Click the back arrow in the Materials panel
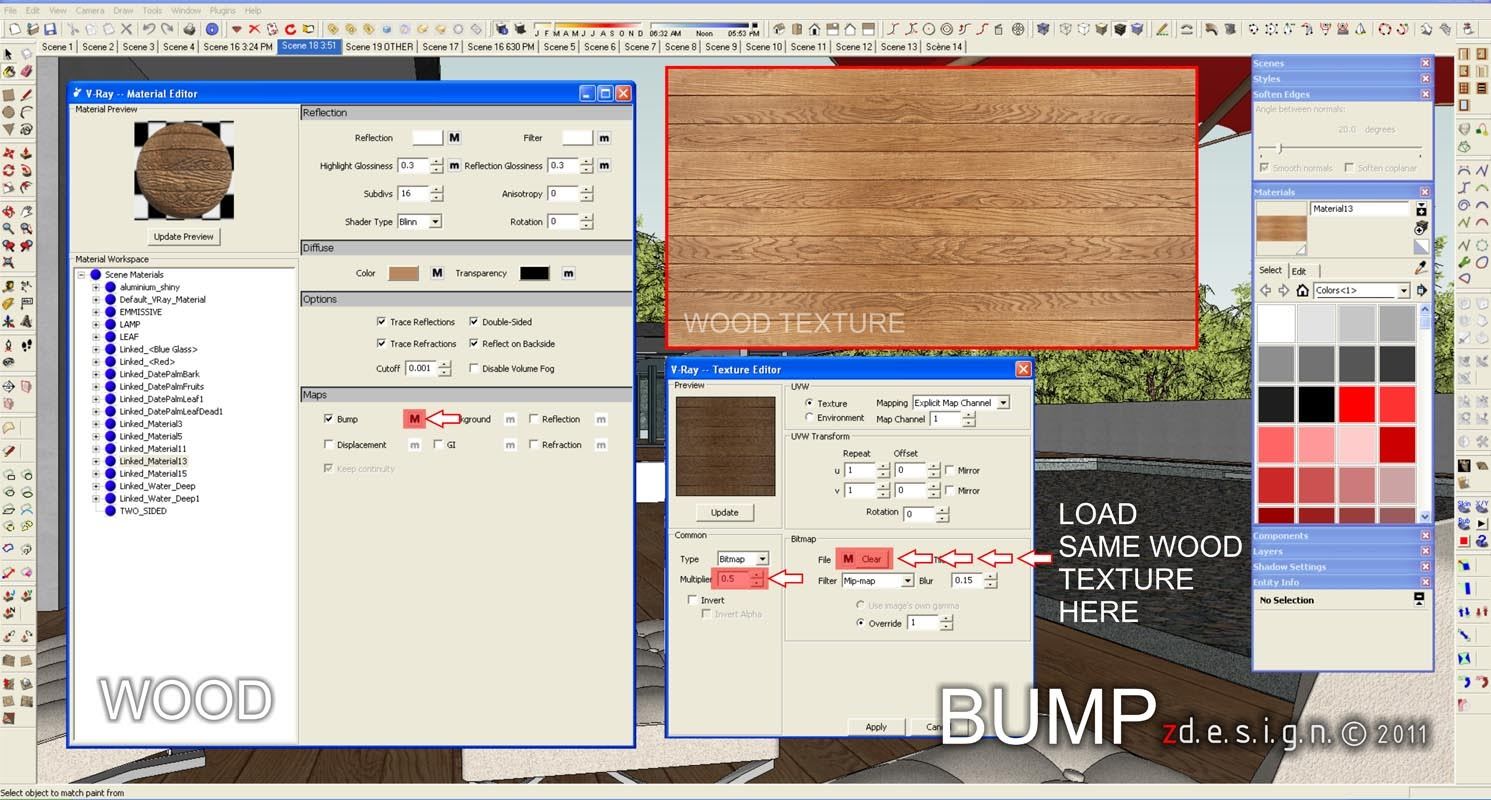 click(x=1266, y=290)
